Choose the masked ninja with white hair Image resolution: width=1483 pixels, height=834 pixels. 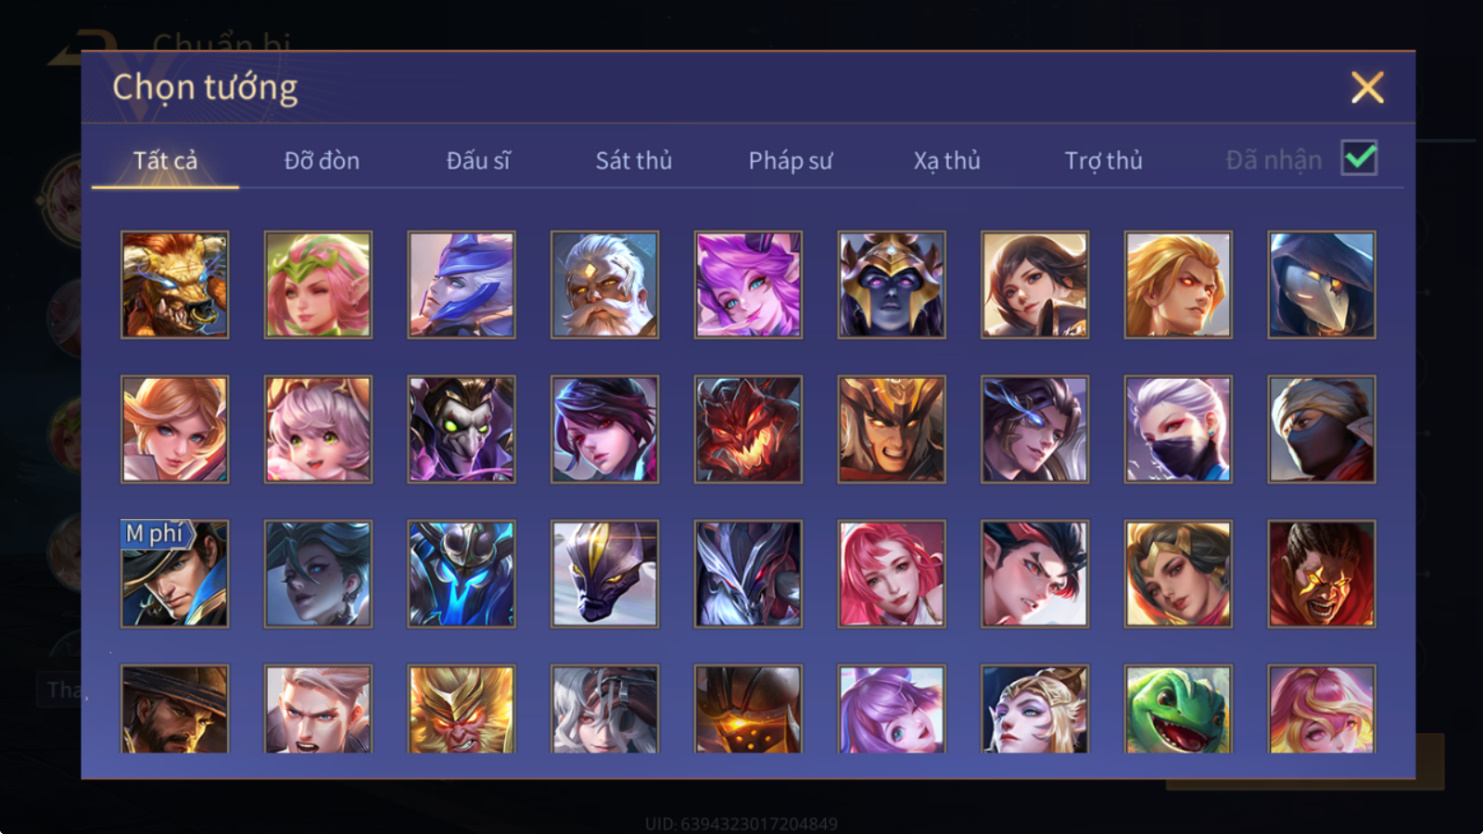1178,429
